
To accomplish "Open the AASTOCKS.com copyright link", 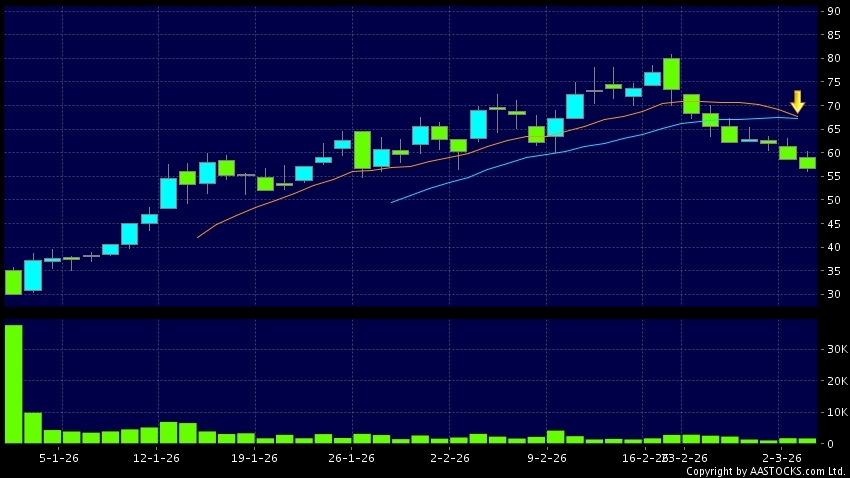I will point(766,471).
